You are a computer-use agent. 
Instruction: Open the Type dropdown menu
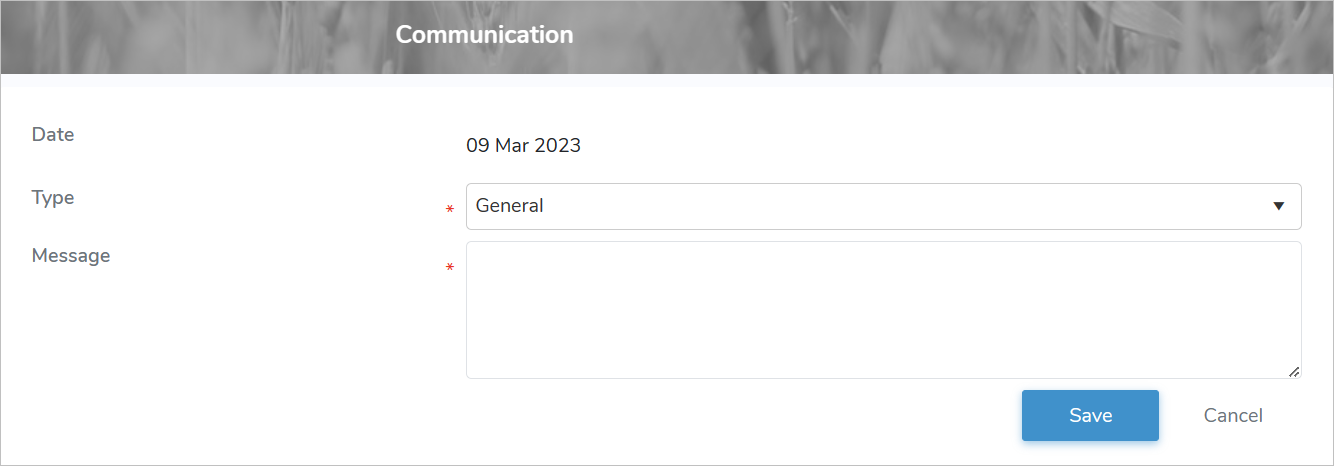tap(883, 206)
